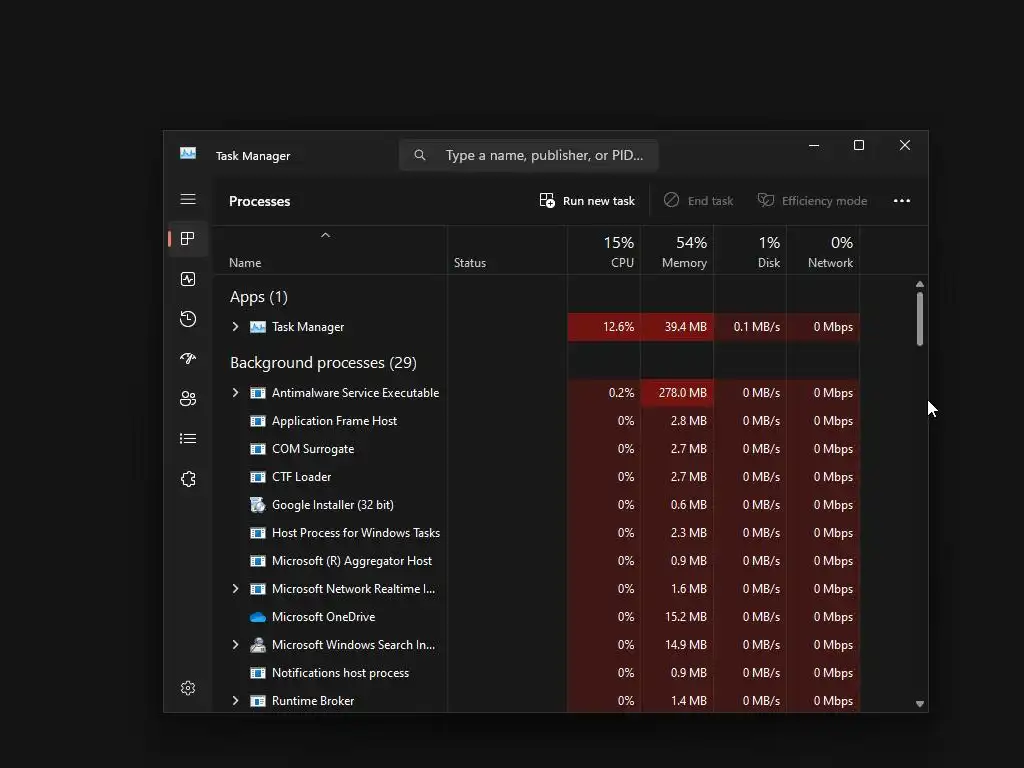Click the 12.6% CPU cell
This screenshot has width=1024, height=768.
click(603, 327)
